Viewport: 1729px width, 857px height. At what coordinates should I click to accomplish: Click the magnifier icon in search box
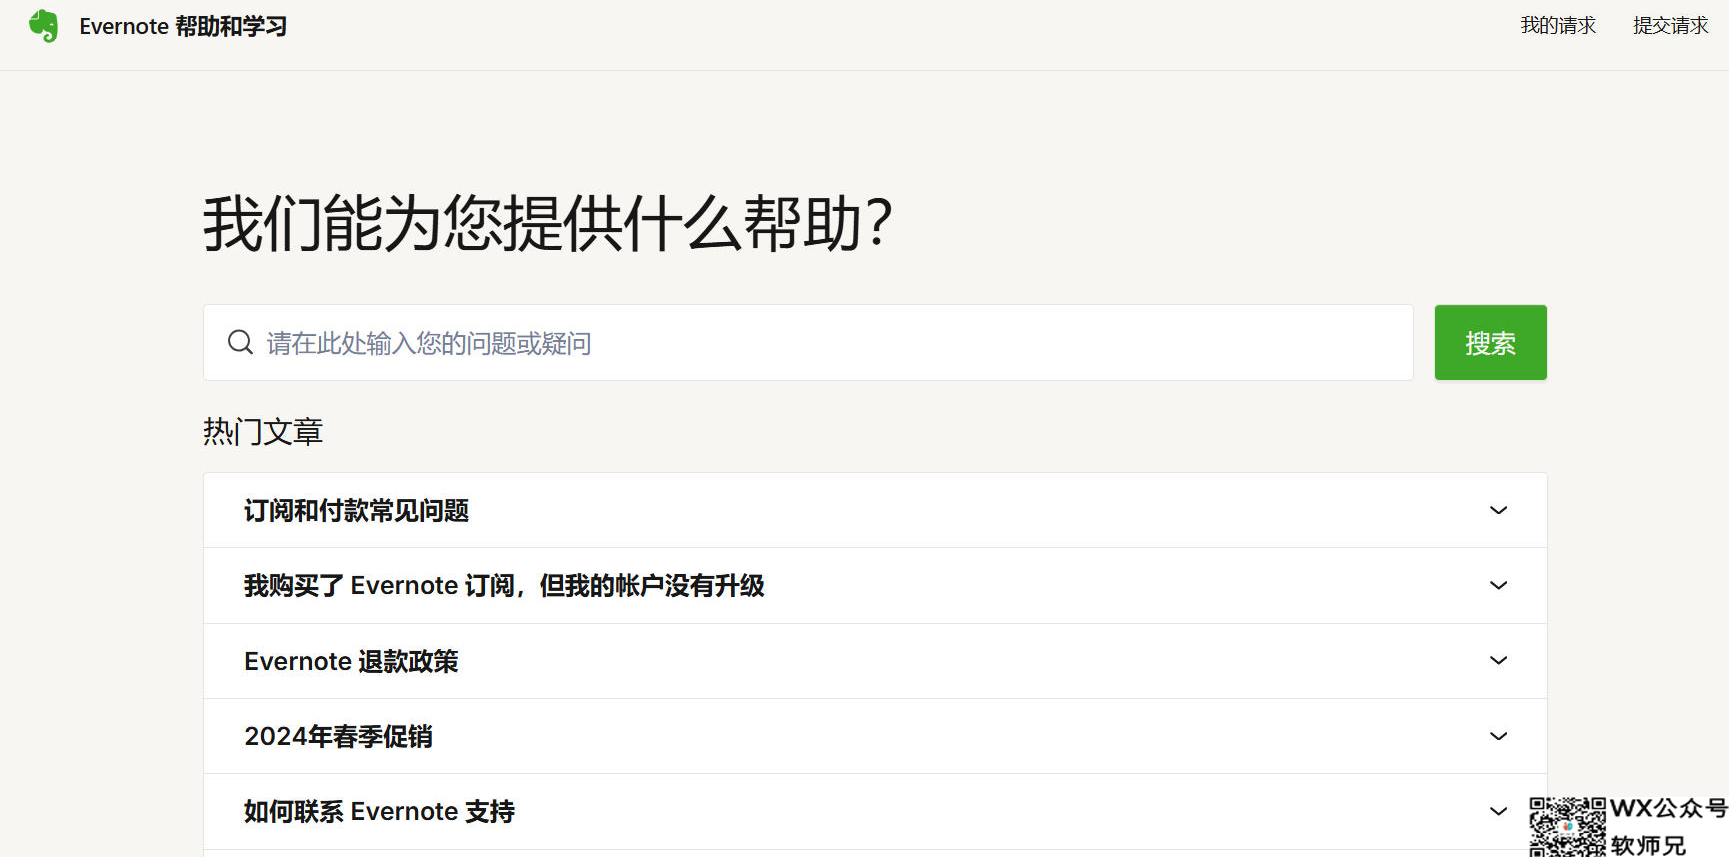pyautogui.click(x=240, y=343)
